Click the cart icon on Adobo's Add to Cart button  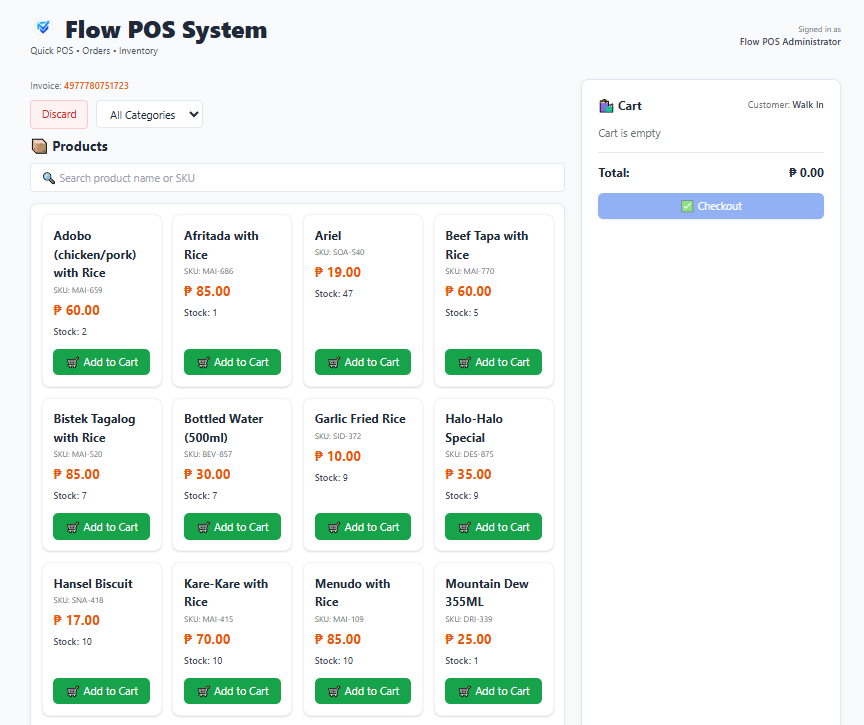[x=71, y=362]
